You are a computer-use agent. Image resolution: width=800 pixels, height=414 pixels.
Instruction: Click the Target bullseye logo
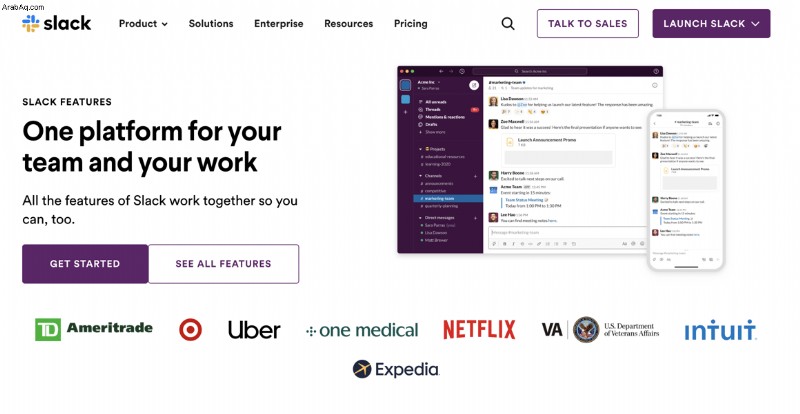tap(190, 330)
